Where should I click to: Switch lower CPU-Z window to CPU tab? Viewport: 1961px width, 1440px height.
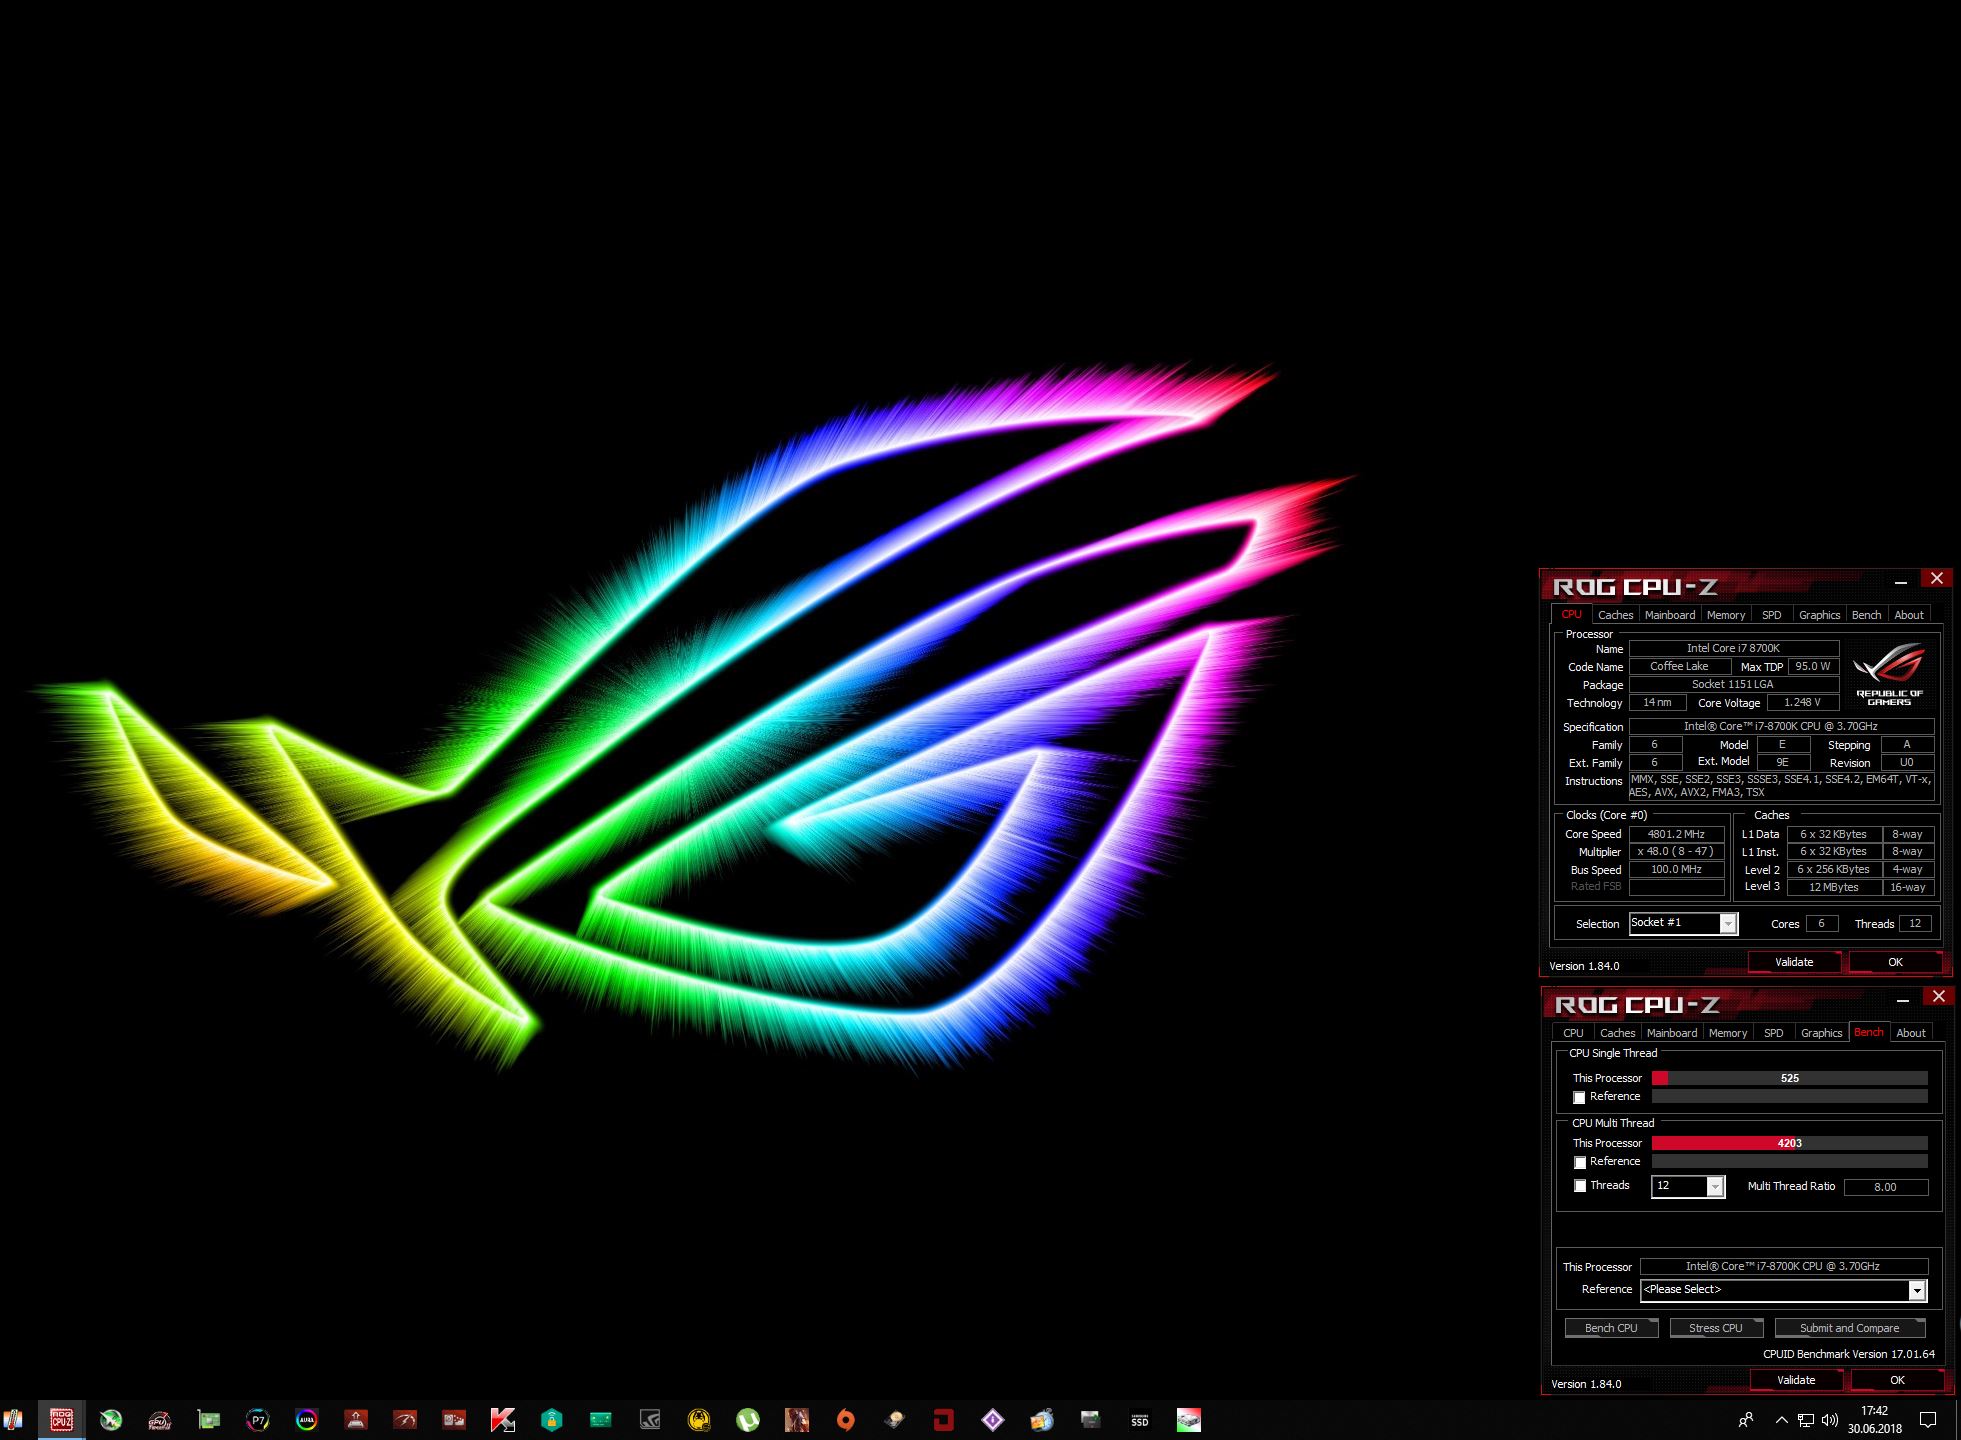[1573, 1033]
